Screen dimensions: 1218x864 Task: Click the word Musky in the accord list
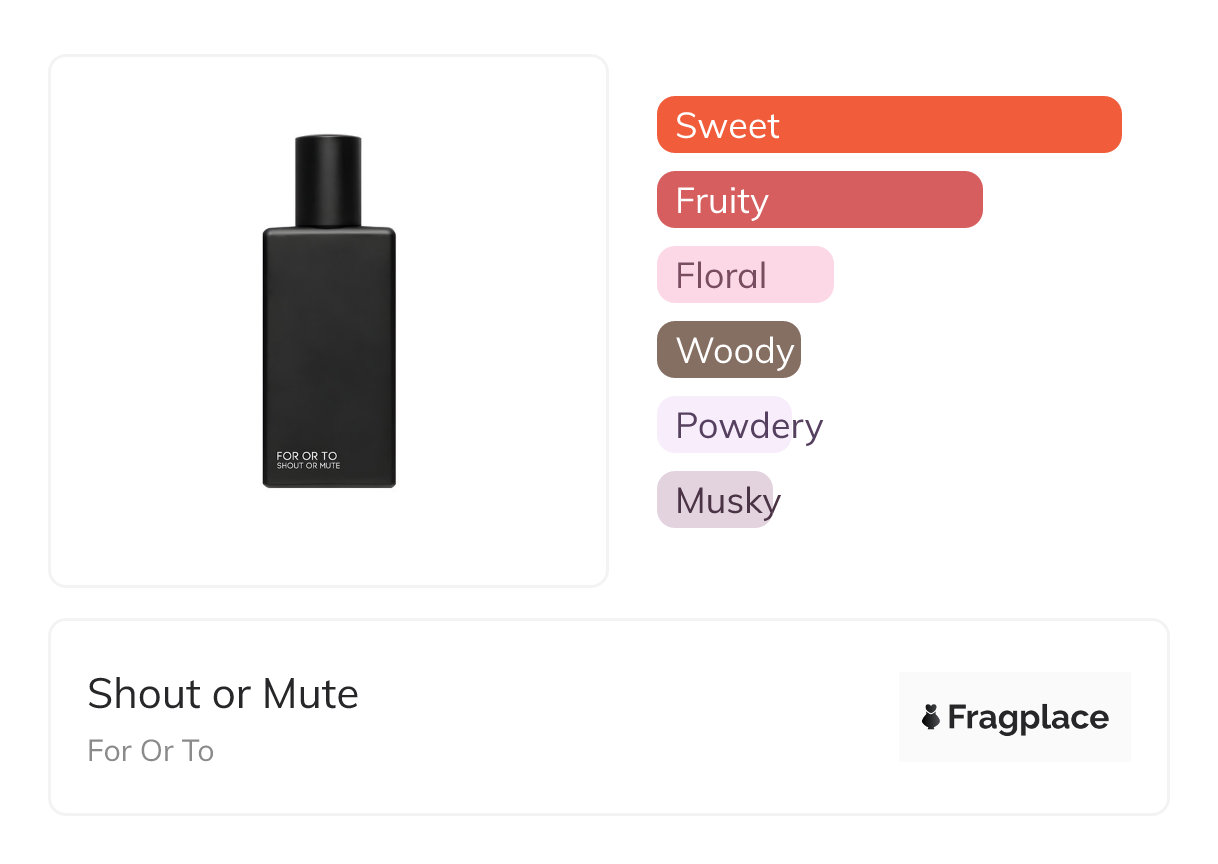tap(728, 500)
